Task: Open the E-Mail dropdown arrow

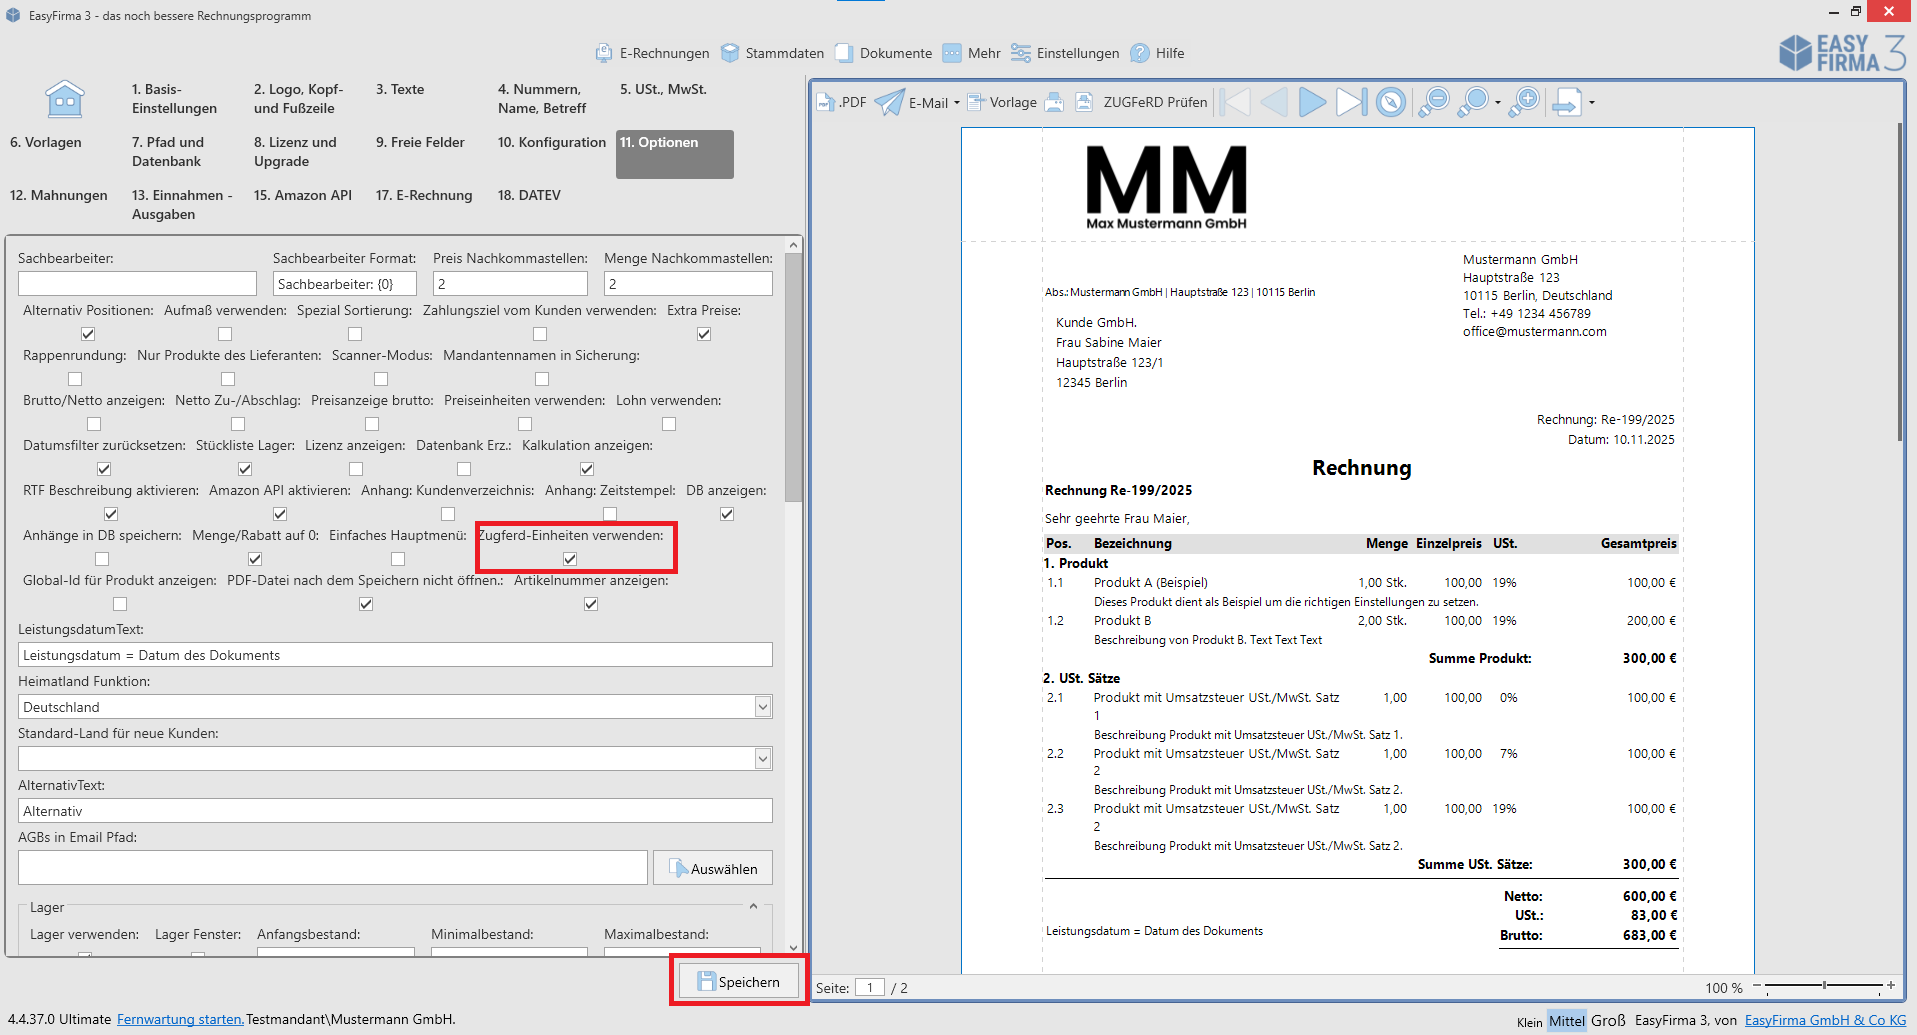Action: 957,103
